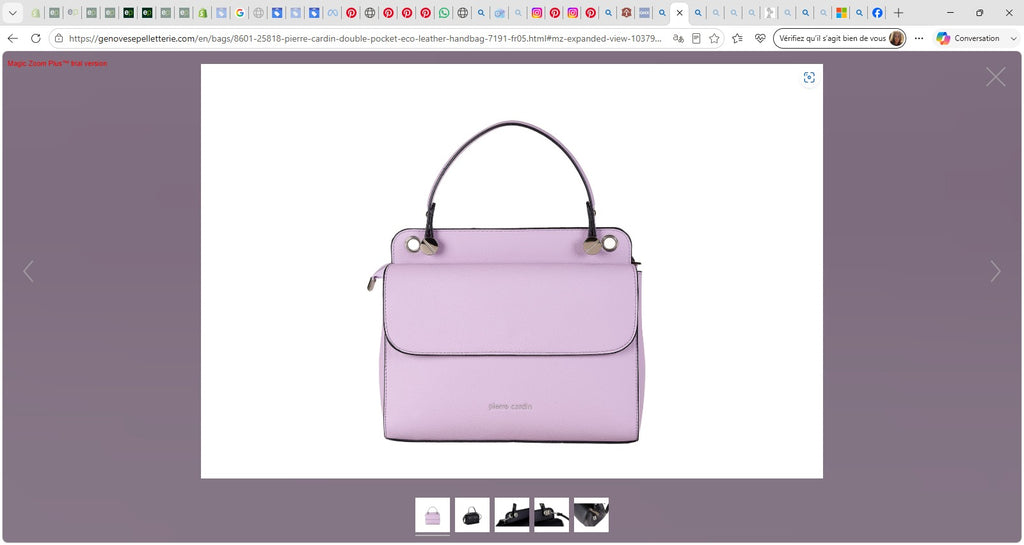Viewport: 1024px width, 545px height.
Task: Toggle fullscreen view of the image
Action: pyautogui.click(x=809, y=78)
